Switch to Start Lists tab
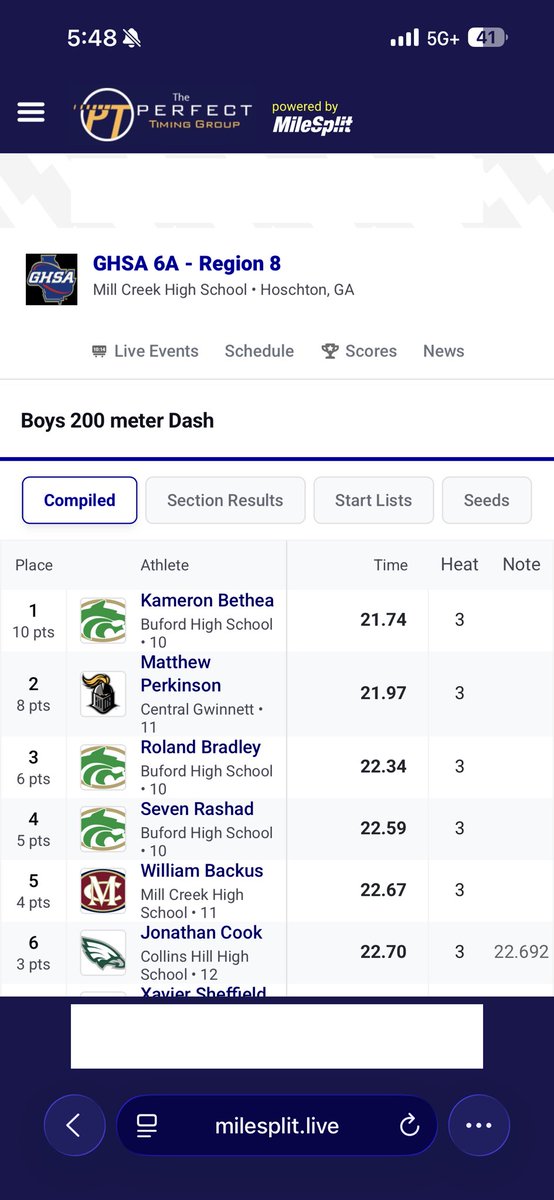 (x=373, y=500)
